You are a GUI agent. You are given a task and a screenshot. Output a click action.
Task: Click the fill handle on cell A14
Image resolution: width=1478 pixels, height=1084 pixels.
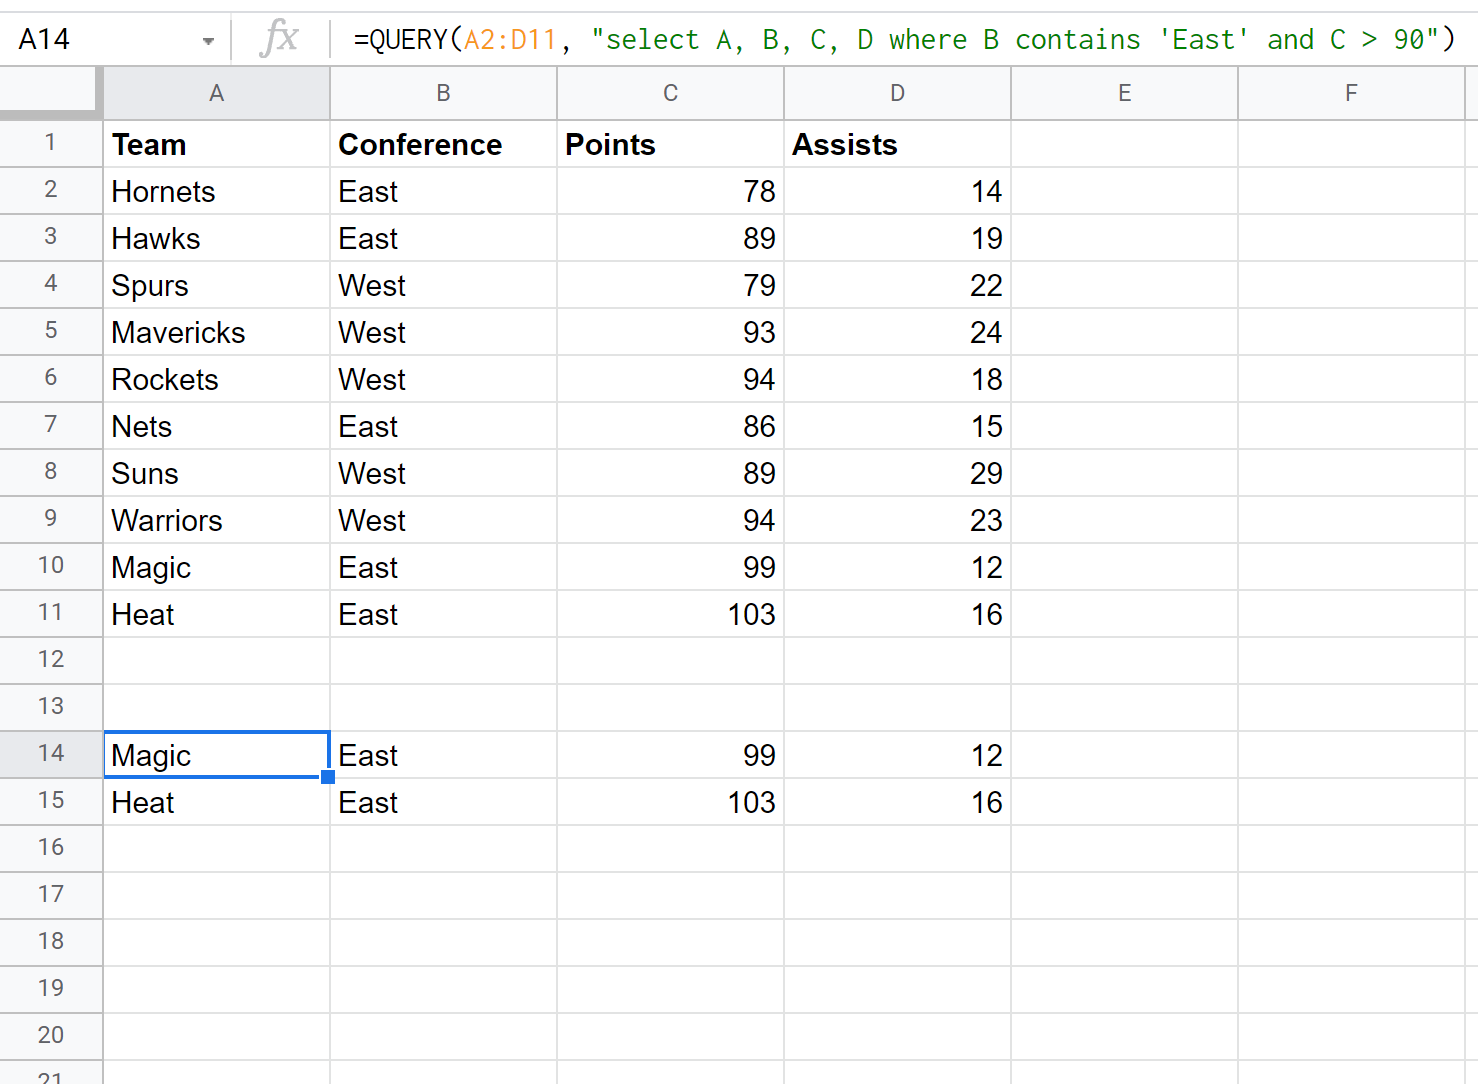tap(328, 777)
